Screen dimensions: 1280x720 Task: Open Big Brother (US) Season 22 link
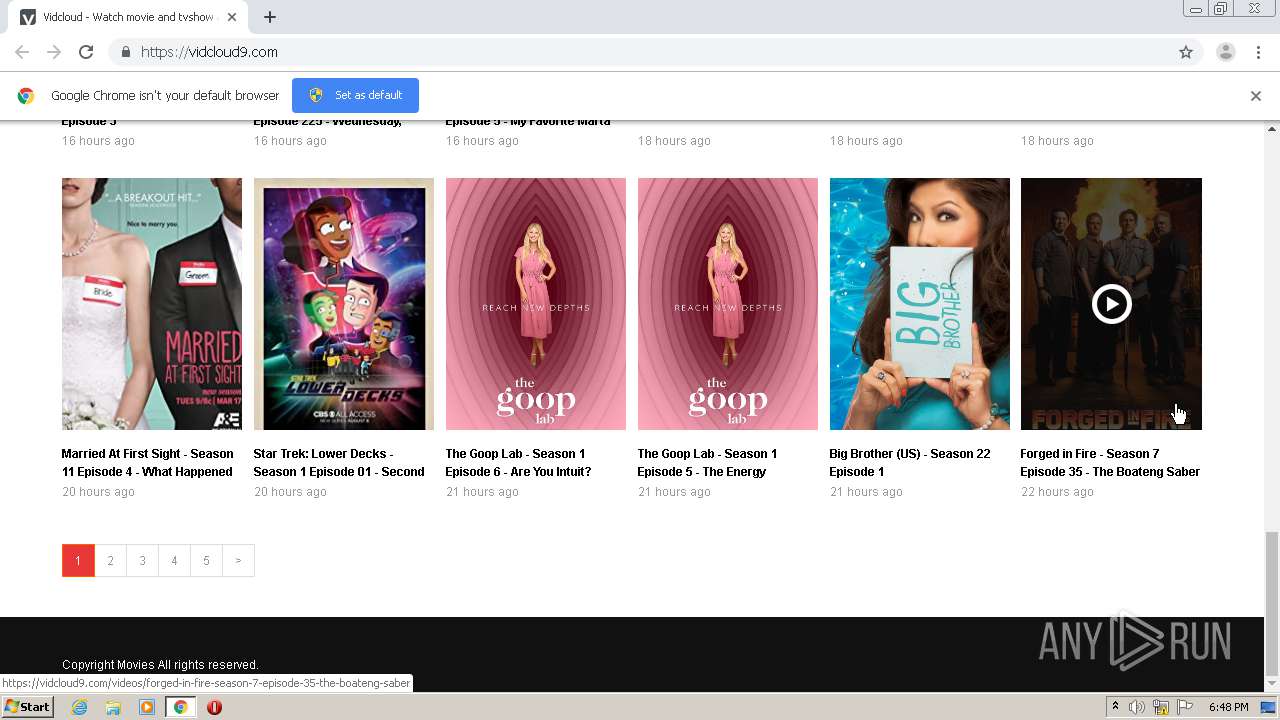point(910,463)
